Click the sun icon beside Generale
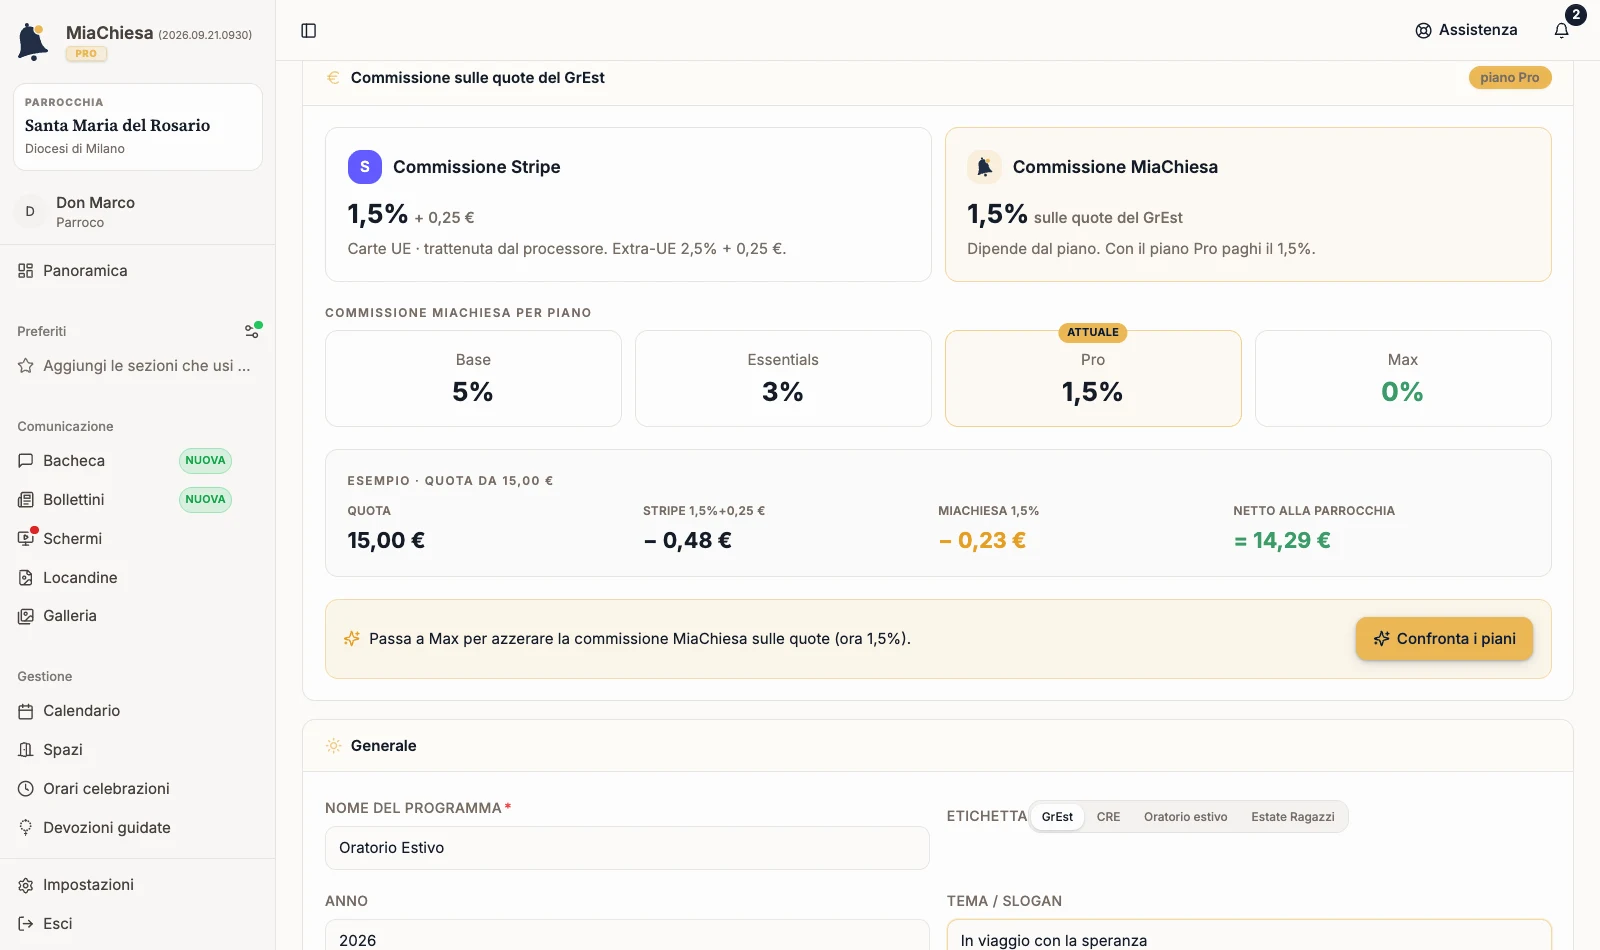Screen dimensions: 1600x950 [333, 746]
